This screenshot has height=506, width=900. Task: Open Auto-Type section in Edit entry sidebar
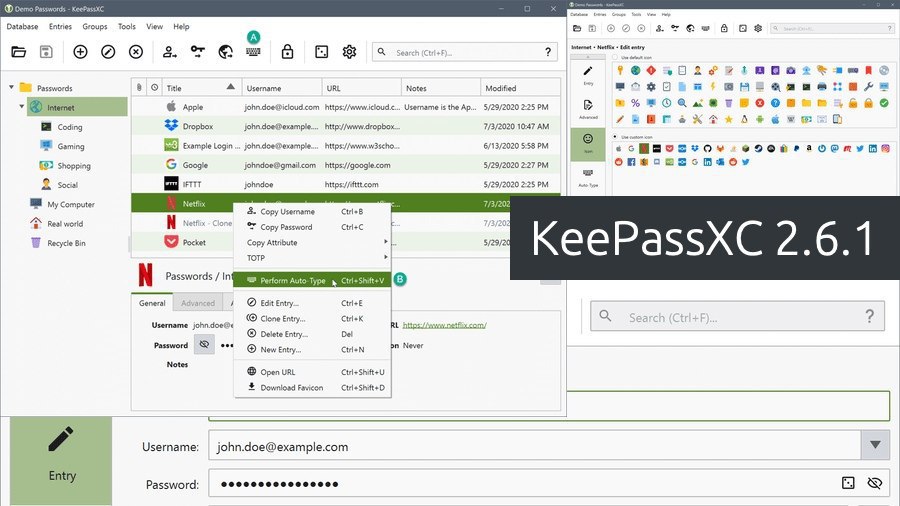[588, 178]
